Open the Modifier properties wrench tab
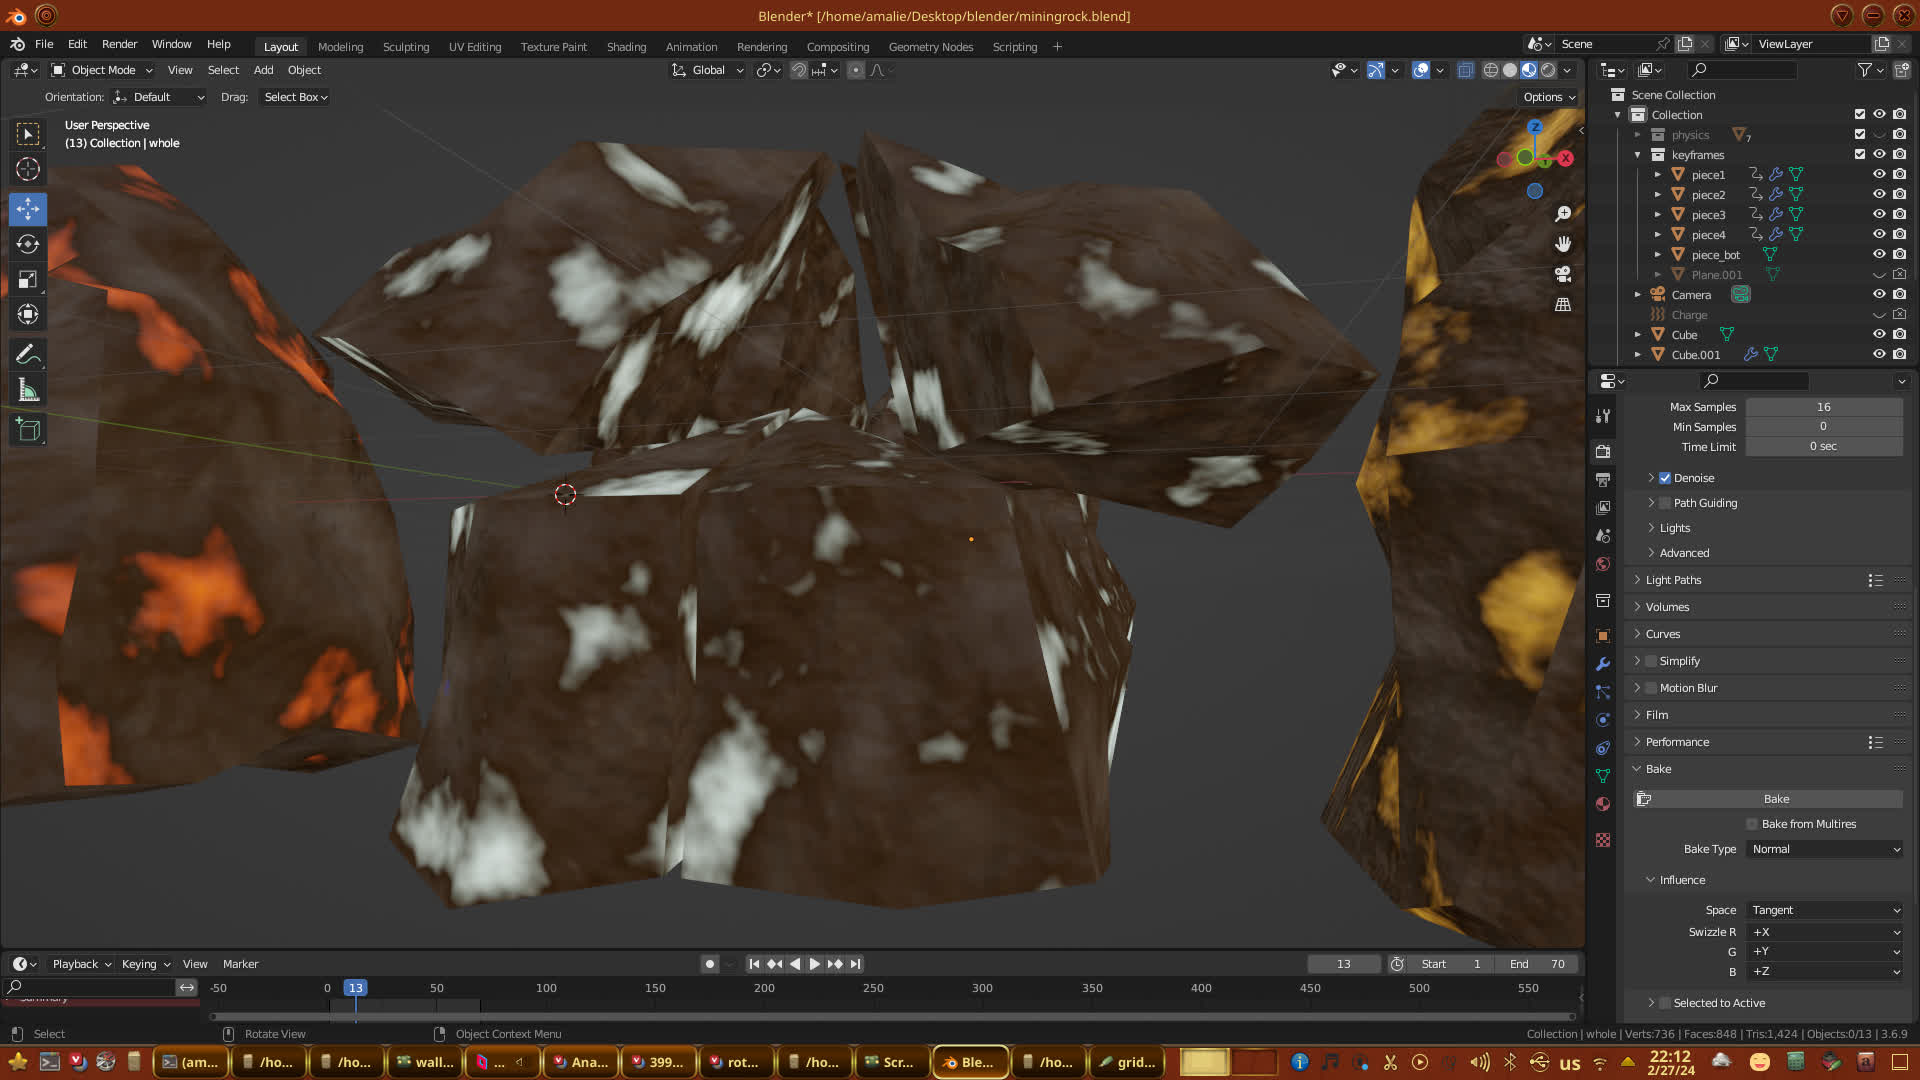Image resolution: width=1920 pixels, height=1080 pixels. click(1603, 664)
